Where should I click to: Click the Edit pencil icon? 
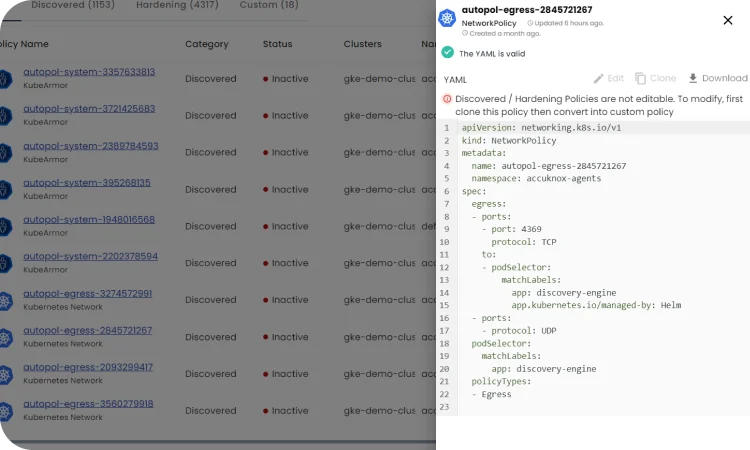click(598, 78)
